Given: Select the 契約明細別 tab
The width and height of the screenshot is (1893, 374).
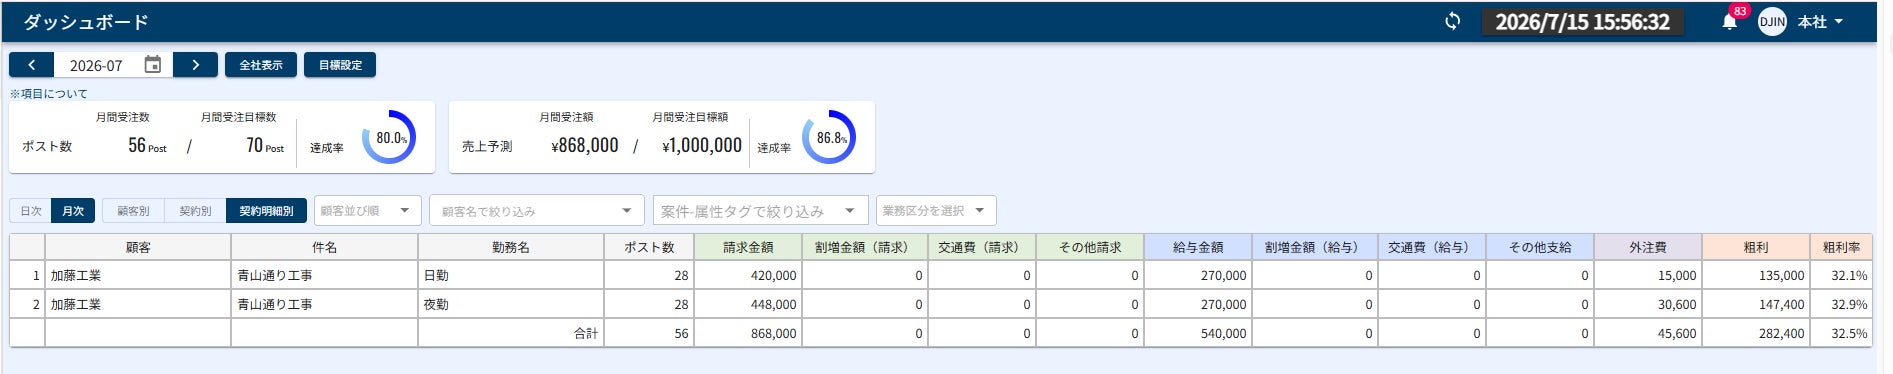Looking at the screenshot, I should pos(267,211).
